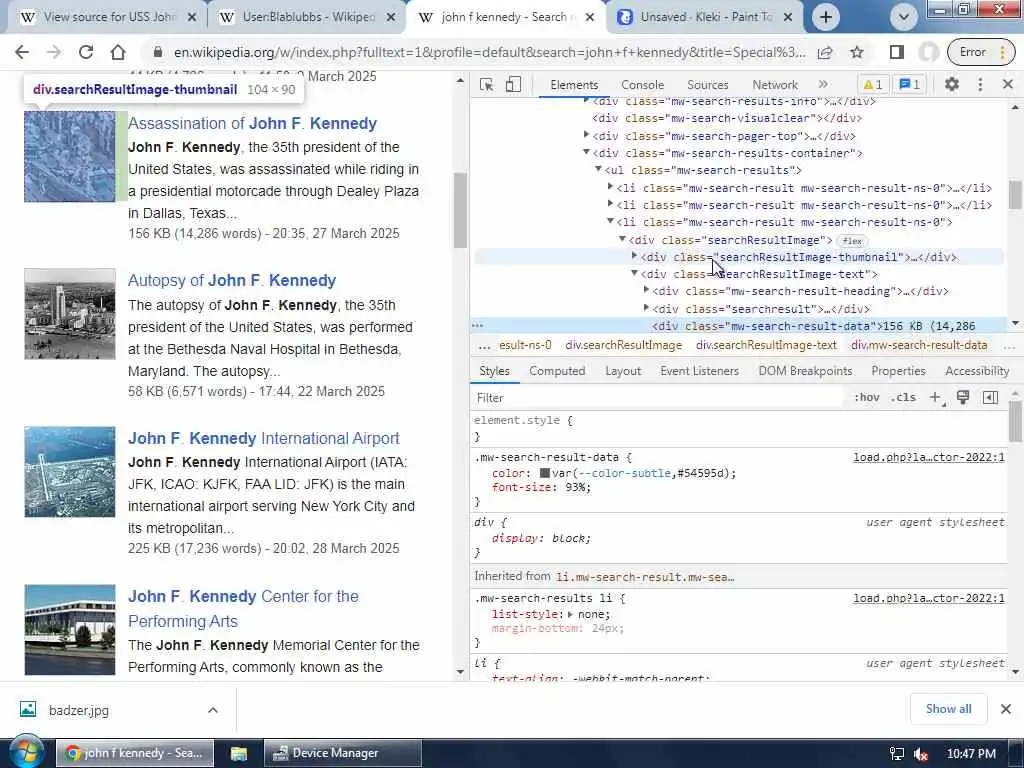The width and height of the screenshot is (1024, 768).
Task: Expand the searchresult div node
Action: coord(647,308)
